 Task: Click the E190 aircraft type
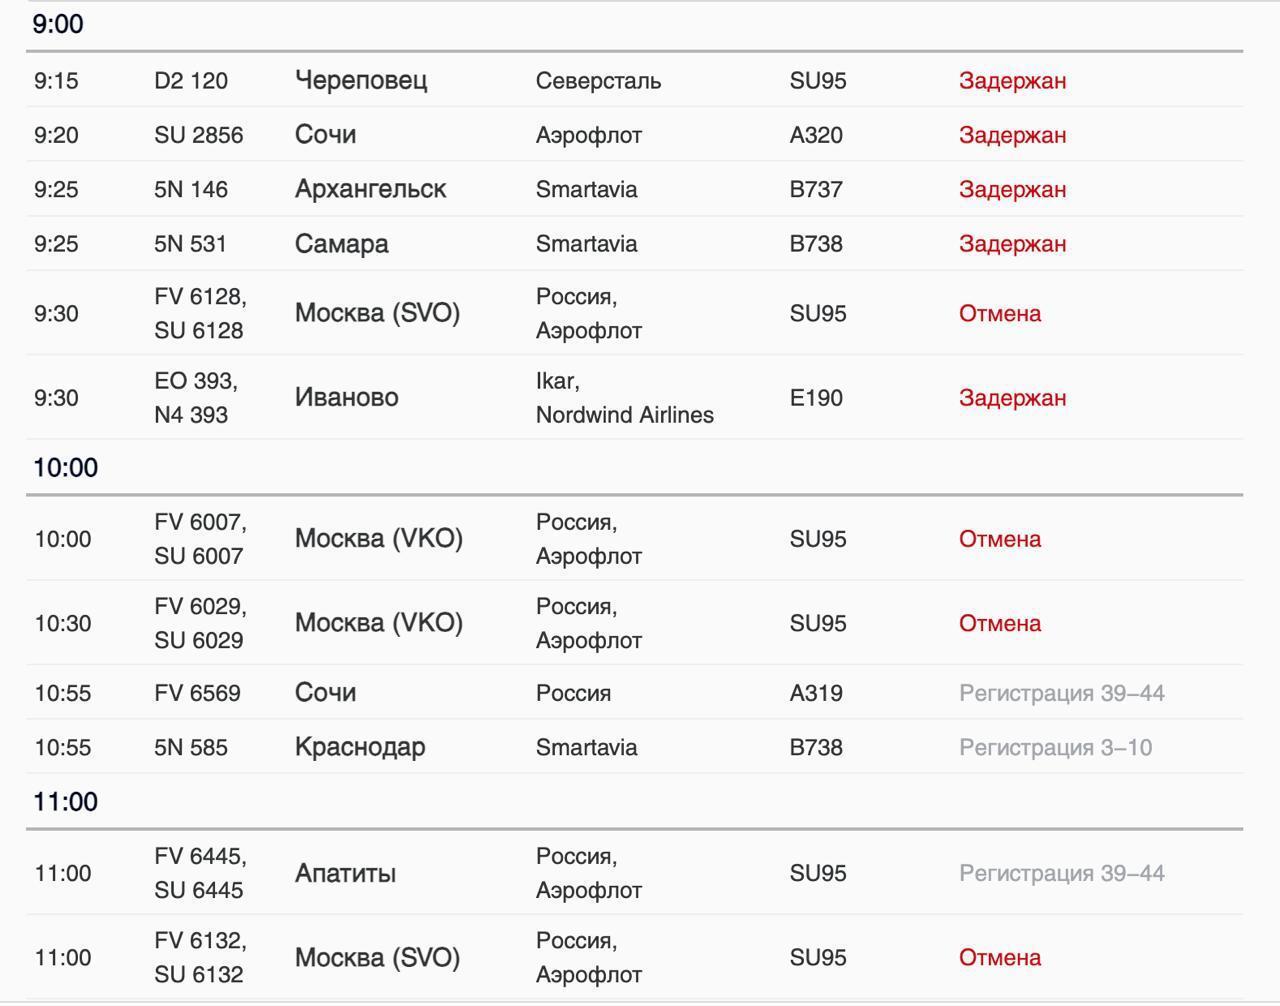tap(816, 398)
